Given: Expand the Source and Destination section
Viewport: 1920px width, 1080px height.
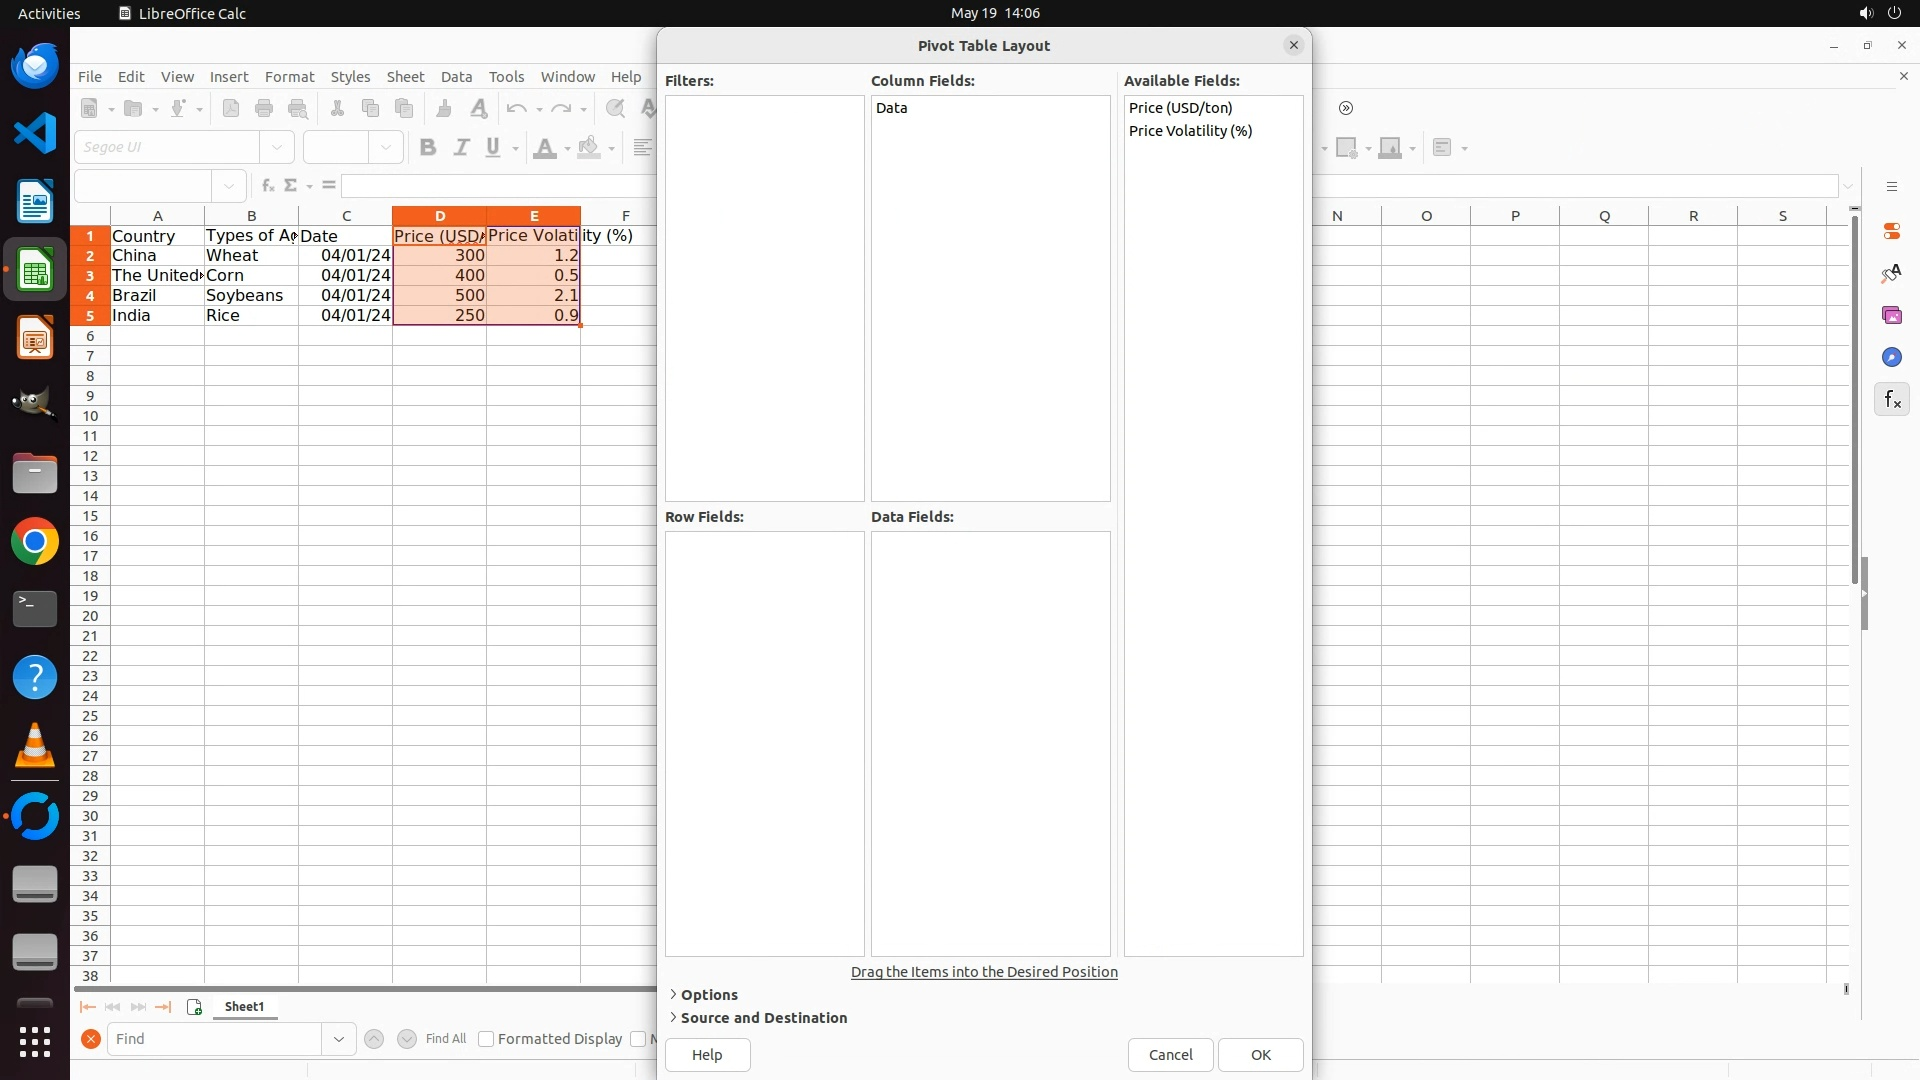Looking at the screenshot, I should click(763, 1018).
